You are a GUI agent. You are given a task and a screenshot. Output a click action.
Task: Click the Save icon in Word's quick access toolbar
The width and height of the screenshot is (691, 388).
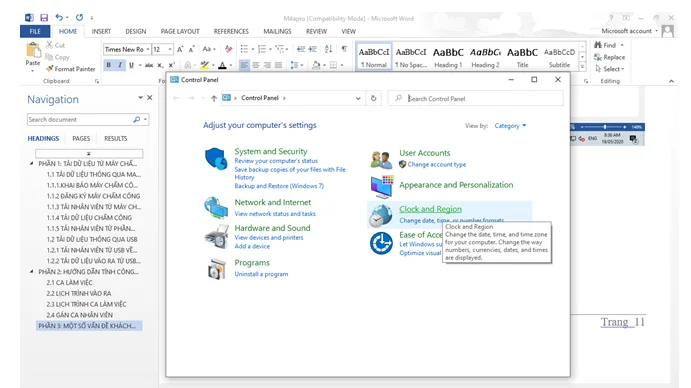click(44, 18)
